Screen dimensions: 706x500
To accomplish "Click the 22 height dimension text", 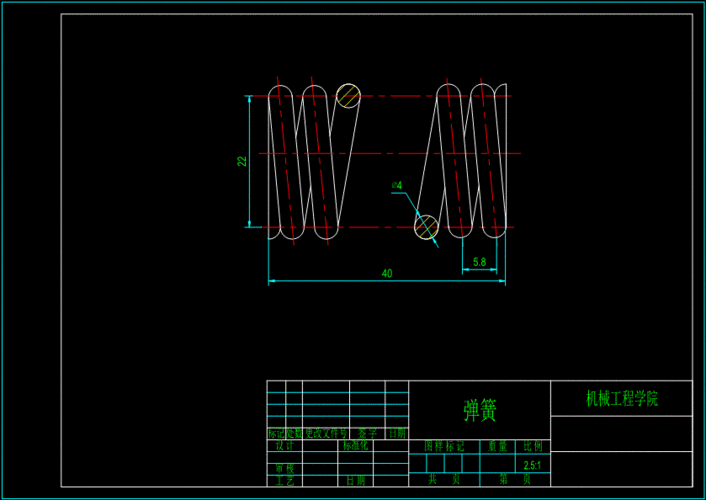I will [x=241, y=161].
